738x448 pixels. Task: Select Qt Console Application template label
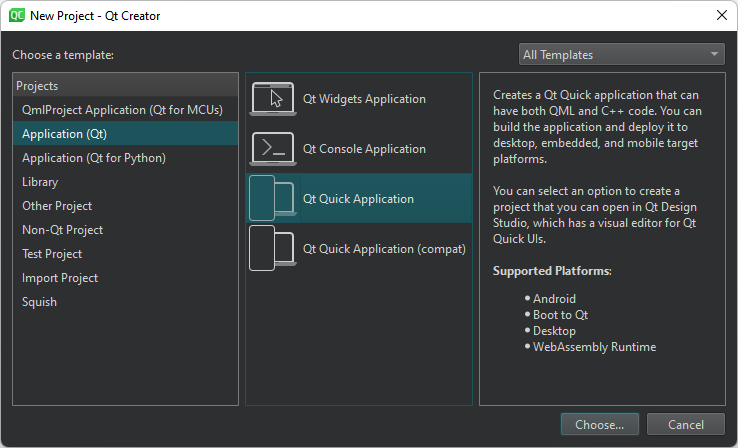coord(364,149)
